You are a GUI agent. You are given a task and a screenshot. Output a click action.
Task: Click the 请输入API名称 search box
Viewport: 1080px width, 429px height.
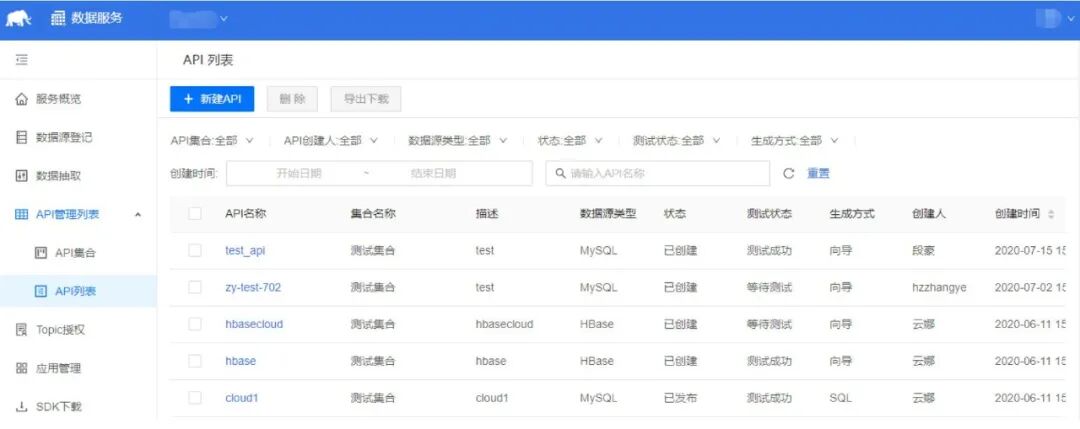(658, 174)
